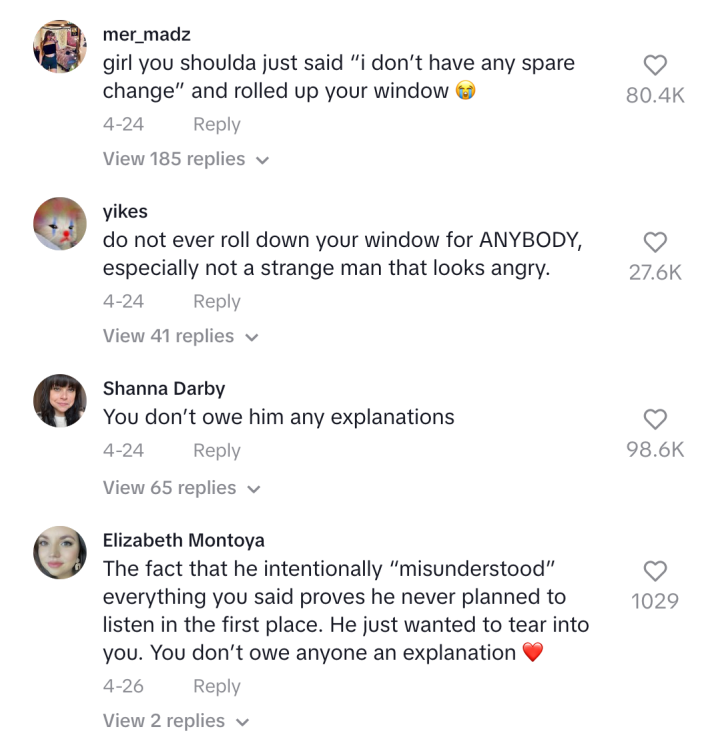
Task: Reply to Shanna Darby's comment
Action: [x=217, y=451]
